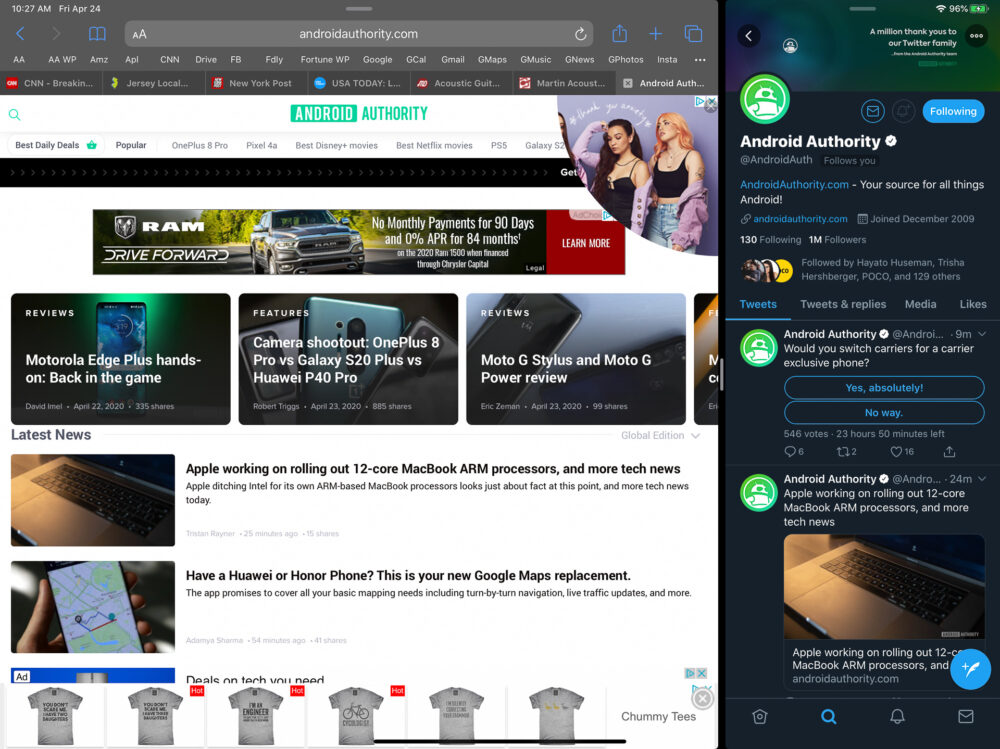The image size is (1000, 749).
Task: Compose a new tweet with the pen button
Action: 970,669
